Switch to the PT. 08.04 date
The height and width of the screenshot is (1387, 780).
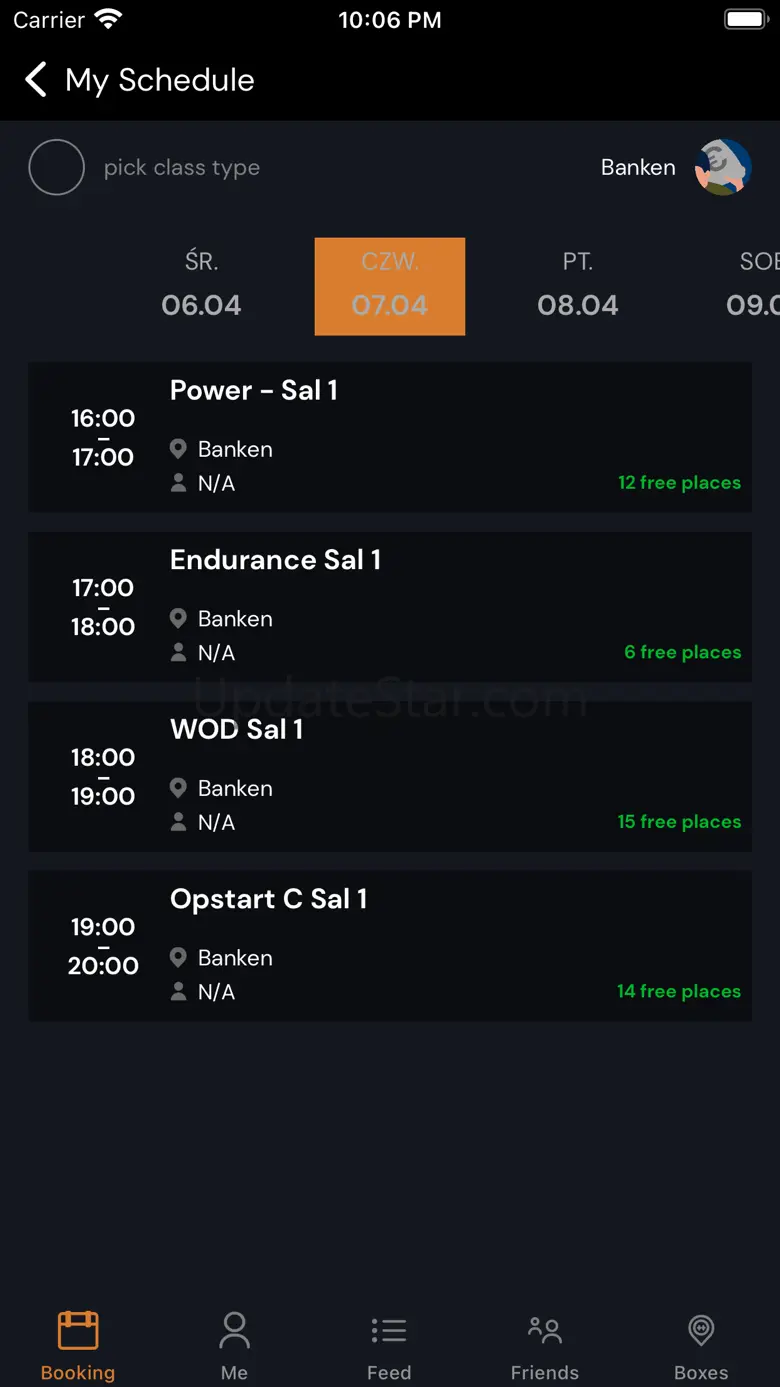pyautogui.click(x=577, y=286)
